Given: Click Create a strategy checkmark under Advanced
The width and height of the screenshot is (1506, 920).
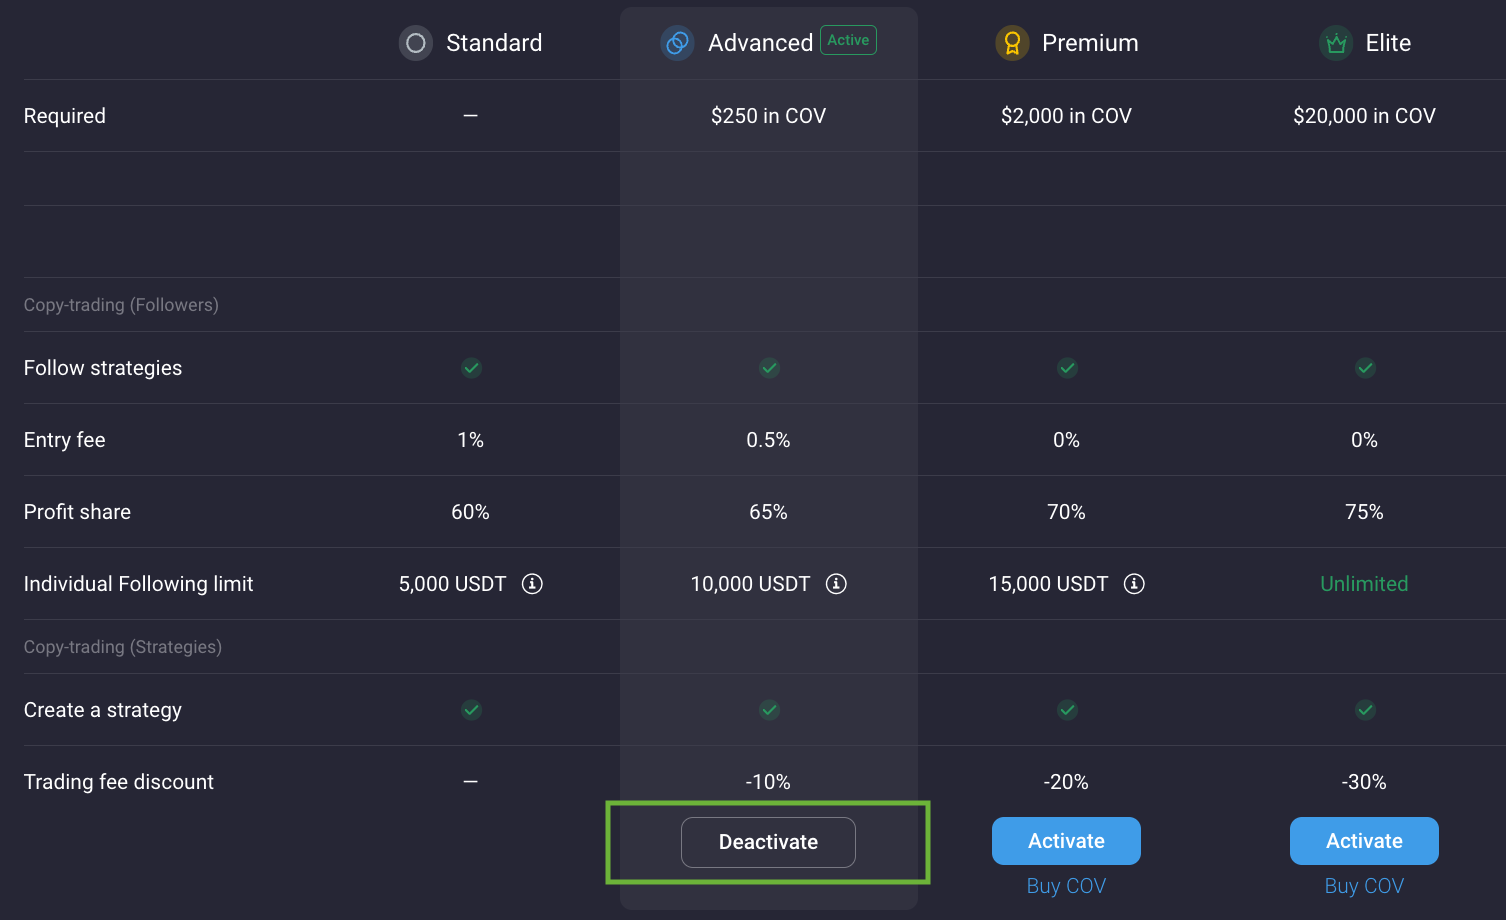Looking at the screenshot, I should tap(769, 710).
